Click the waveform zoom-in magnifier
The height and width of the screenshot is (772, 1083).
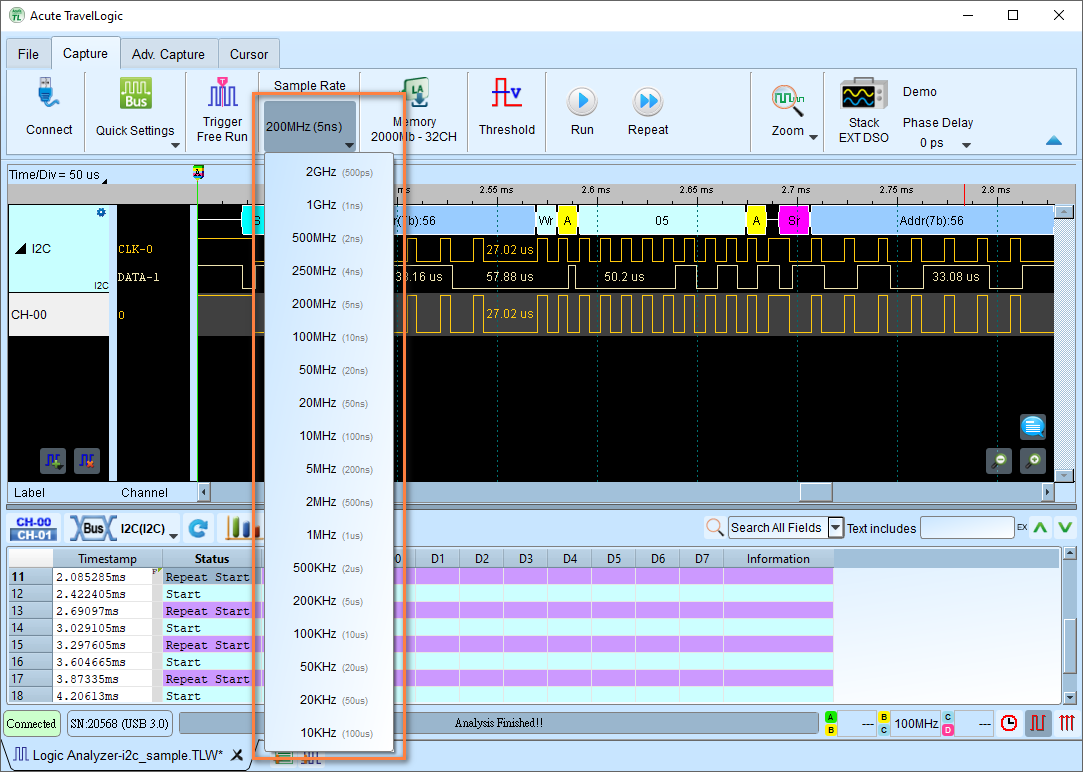[x=1033, y=461]
